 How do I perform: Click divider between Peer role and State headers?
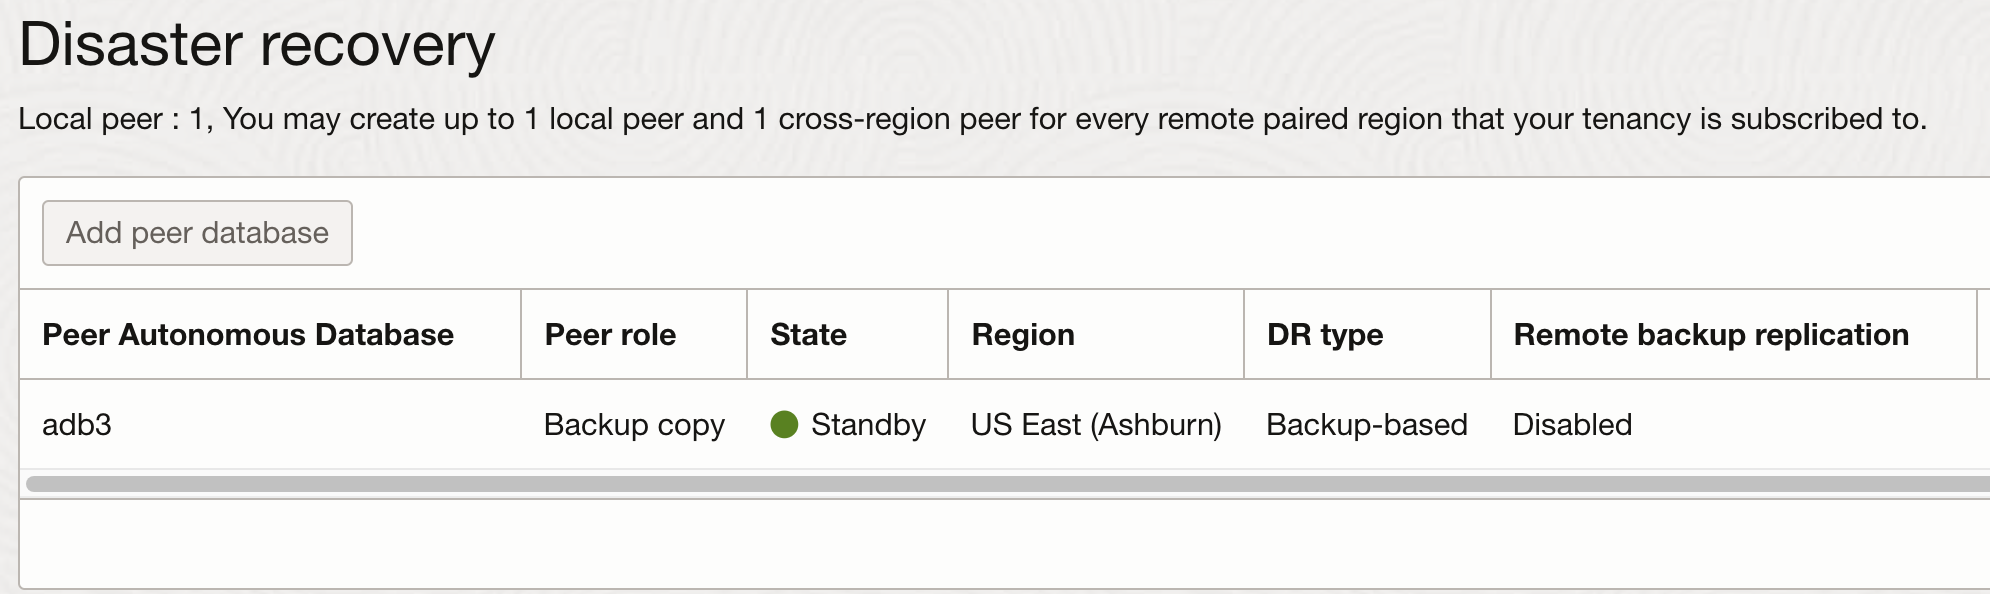[x=747, y=334]
